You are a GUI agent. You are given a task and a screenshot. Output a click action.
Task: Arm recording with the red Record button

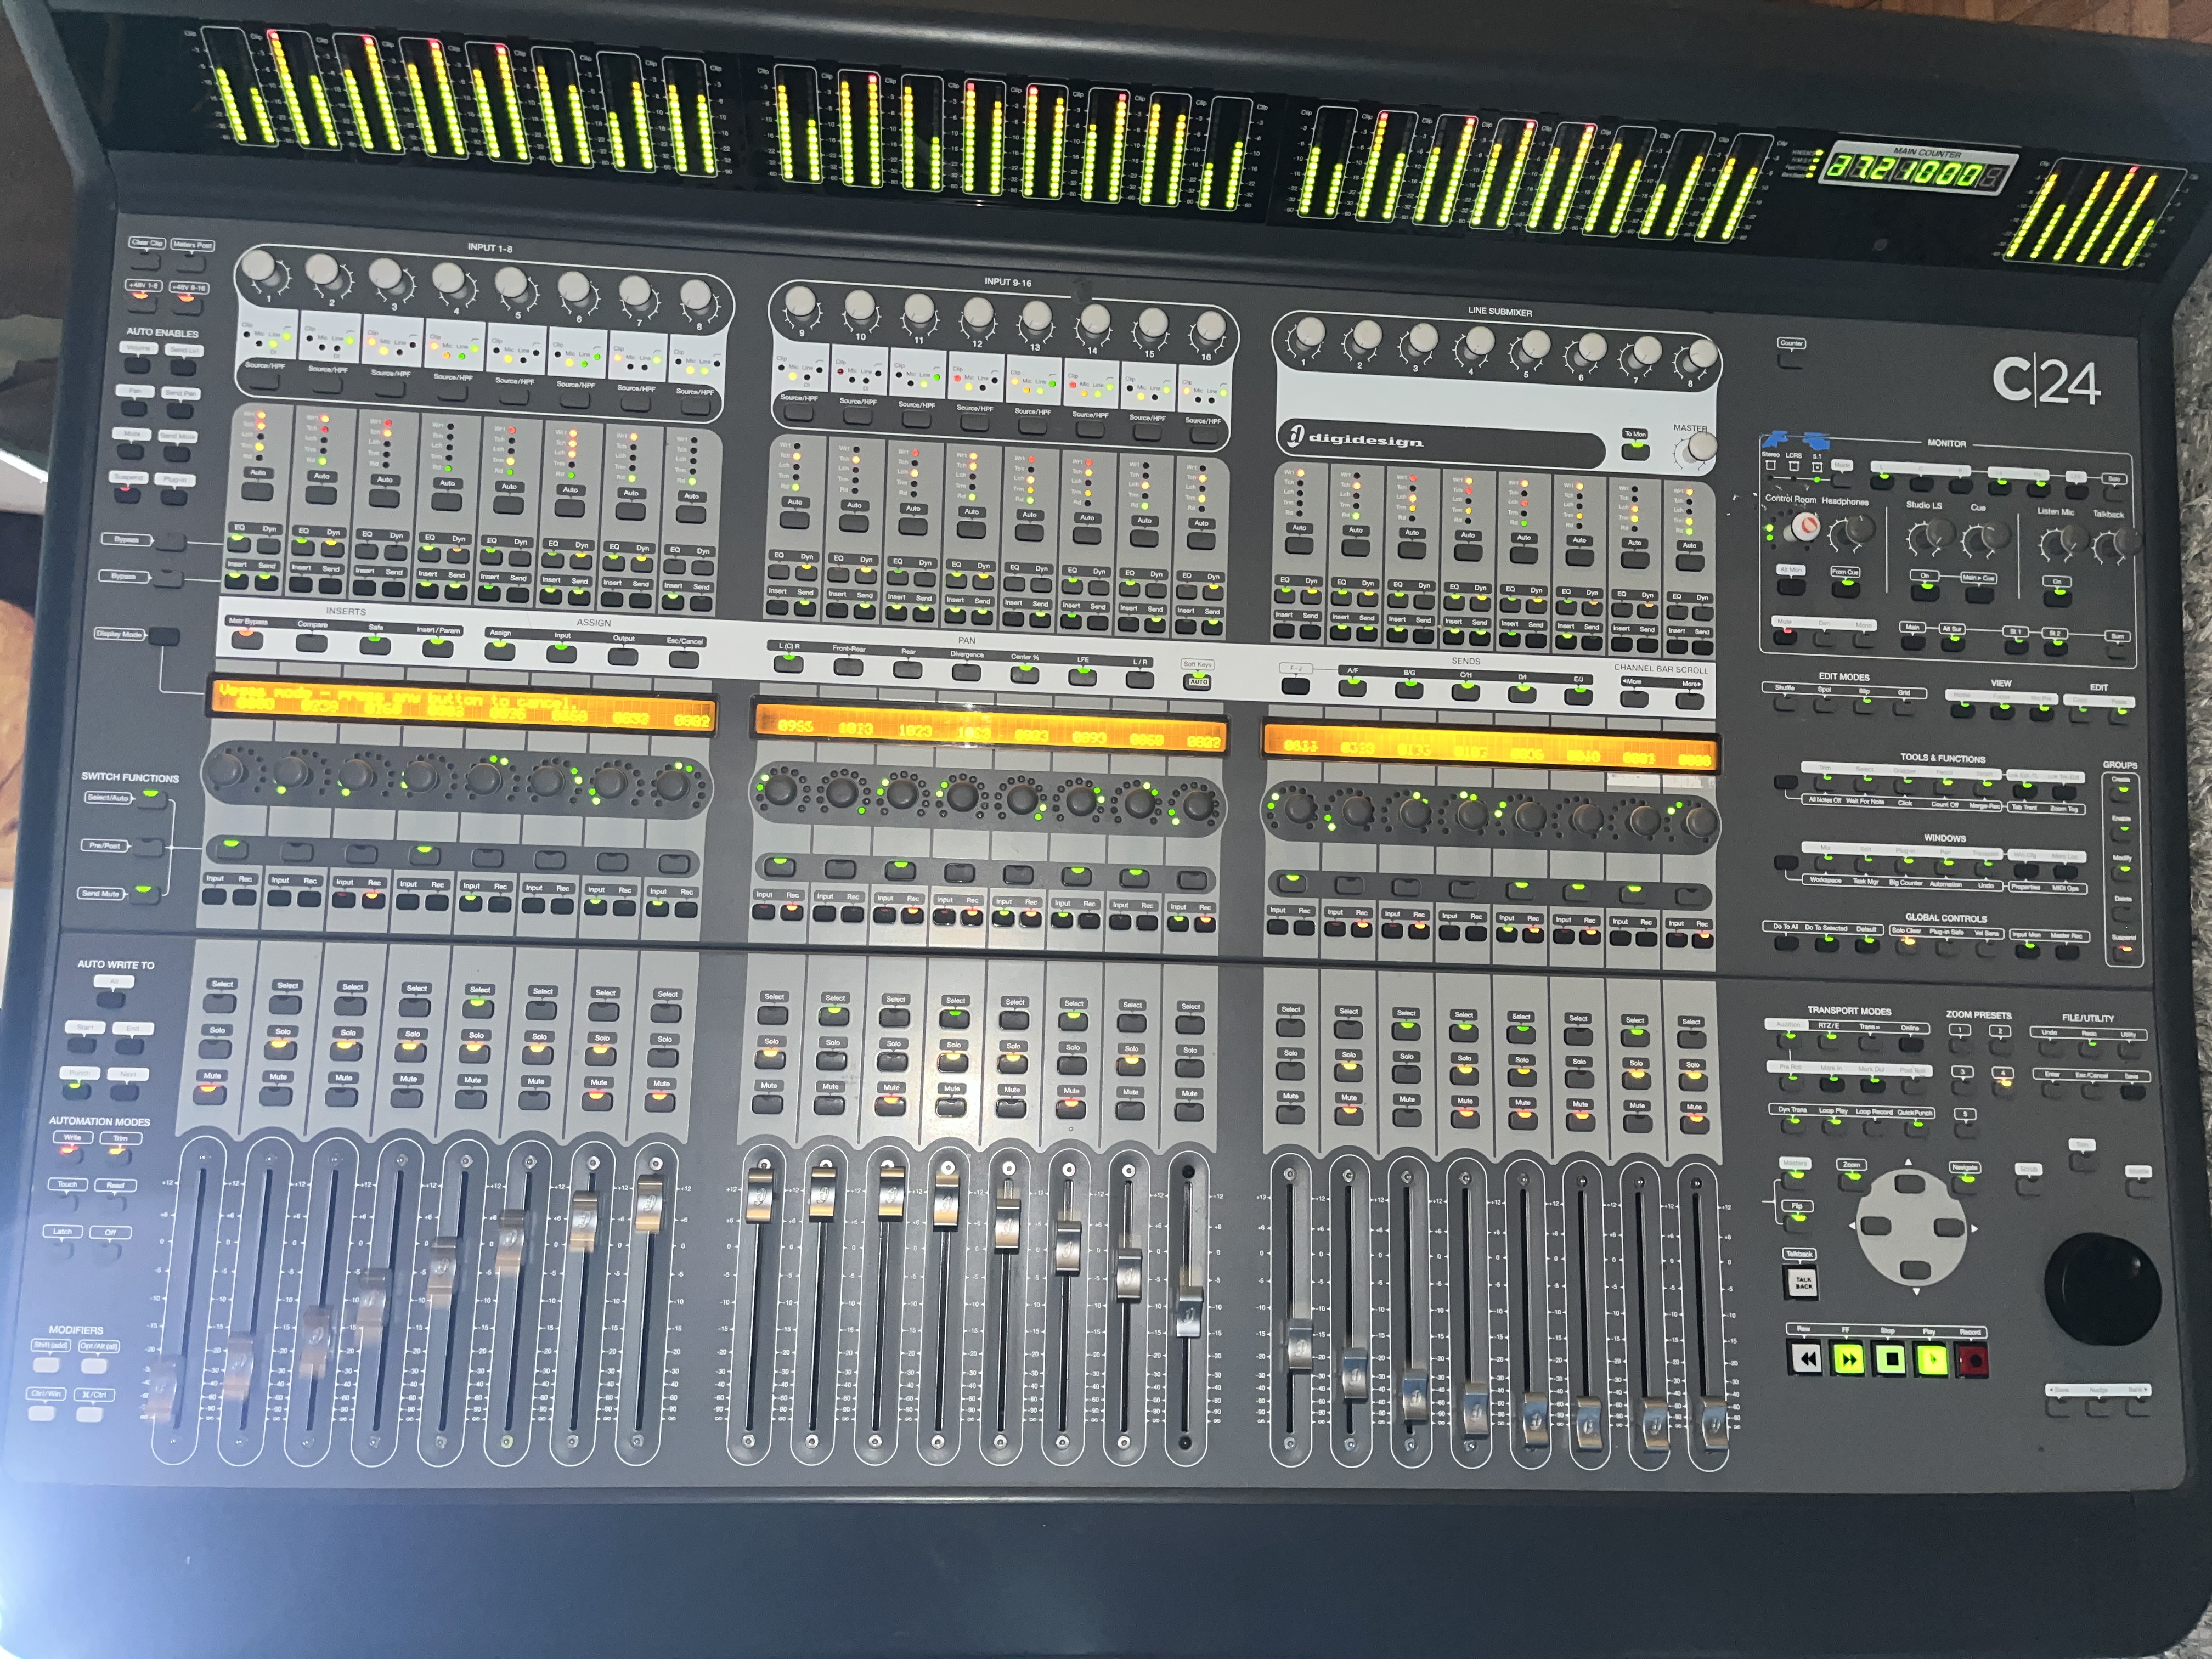click(1973, 1360)
